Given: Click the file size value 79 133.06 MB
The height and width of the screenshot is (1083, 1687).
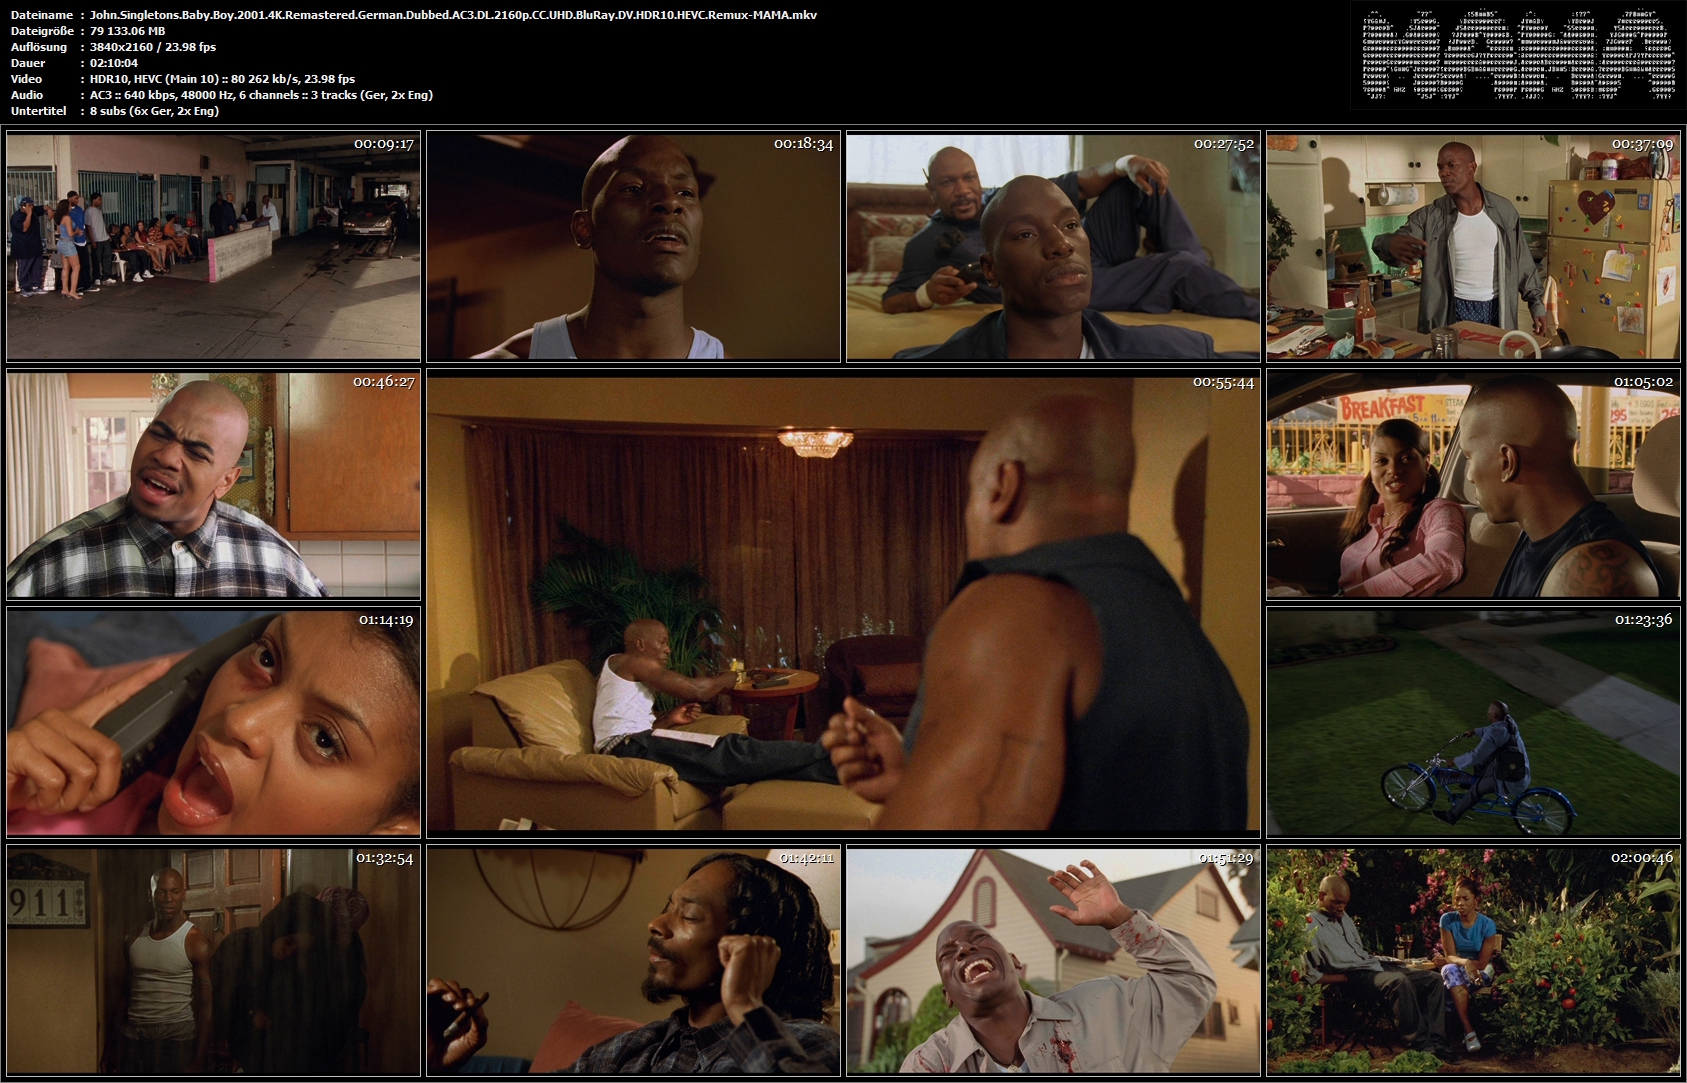Looking at the screenshot, I should [x=128, y=31].
